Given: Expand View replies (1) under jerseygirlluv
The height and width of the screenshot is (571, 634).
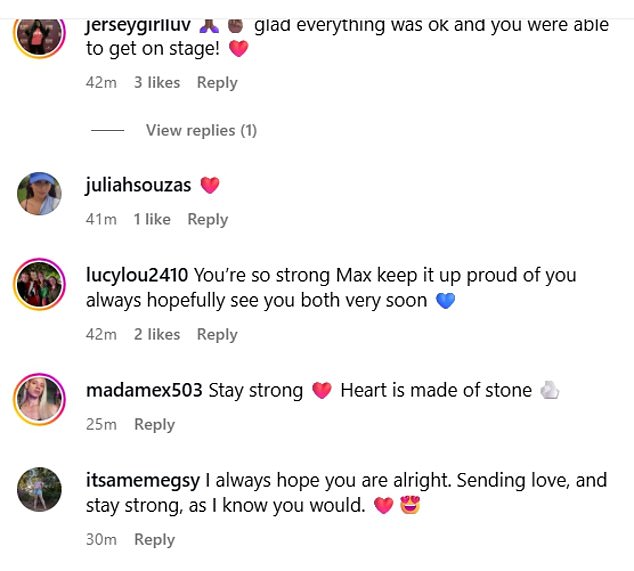Looking at the screenshot, I should (201, 130).
